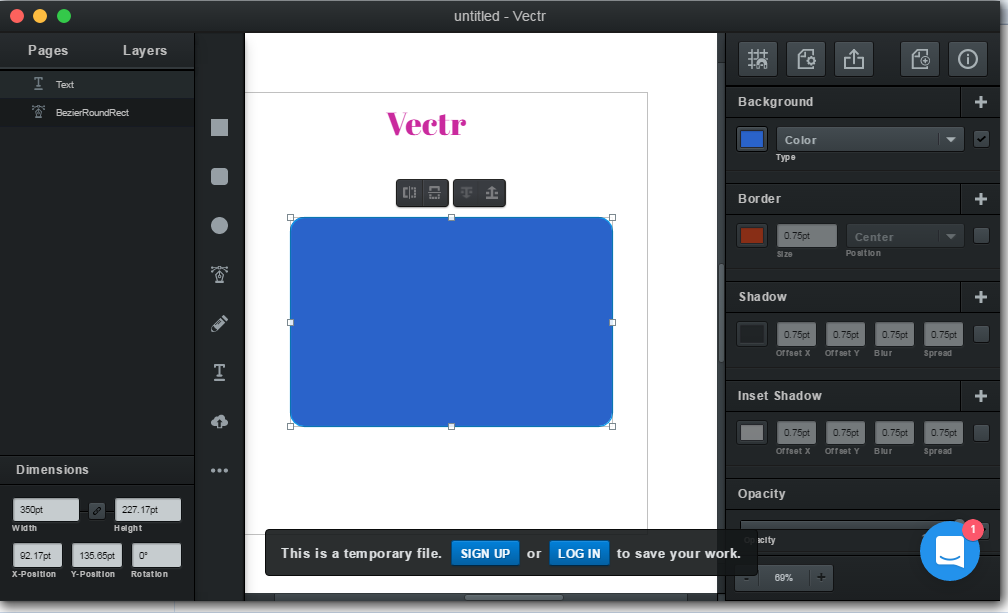
Task: Open page settings icon
Action: [806, 59]
